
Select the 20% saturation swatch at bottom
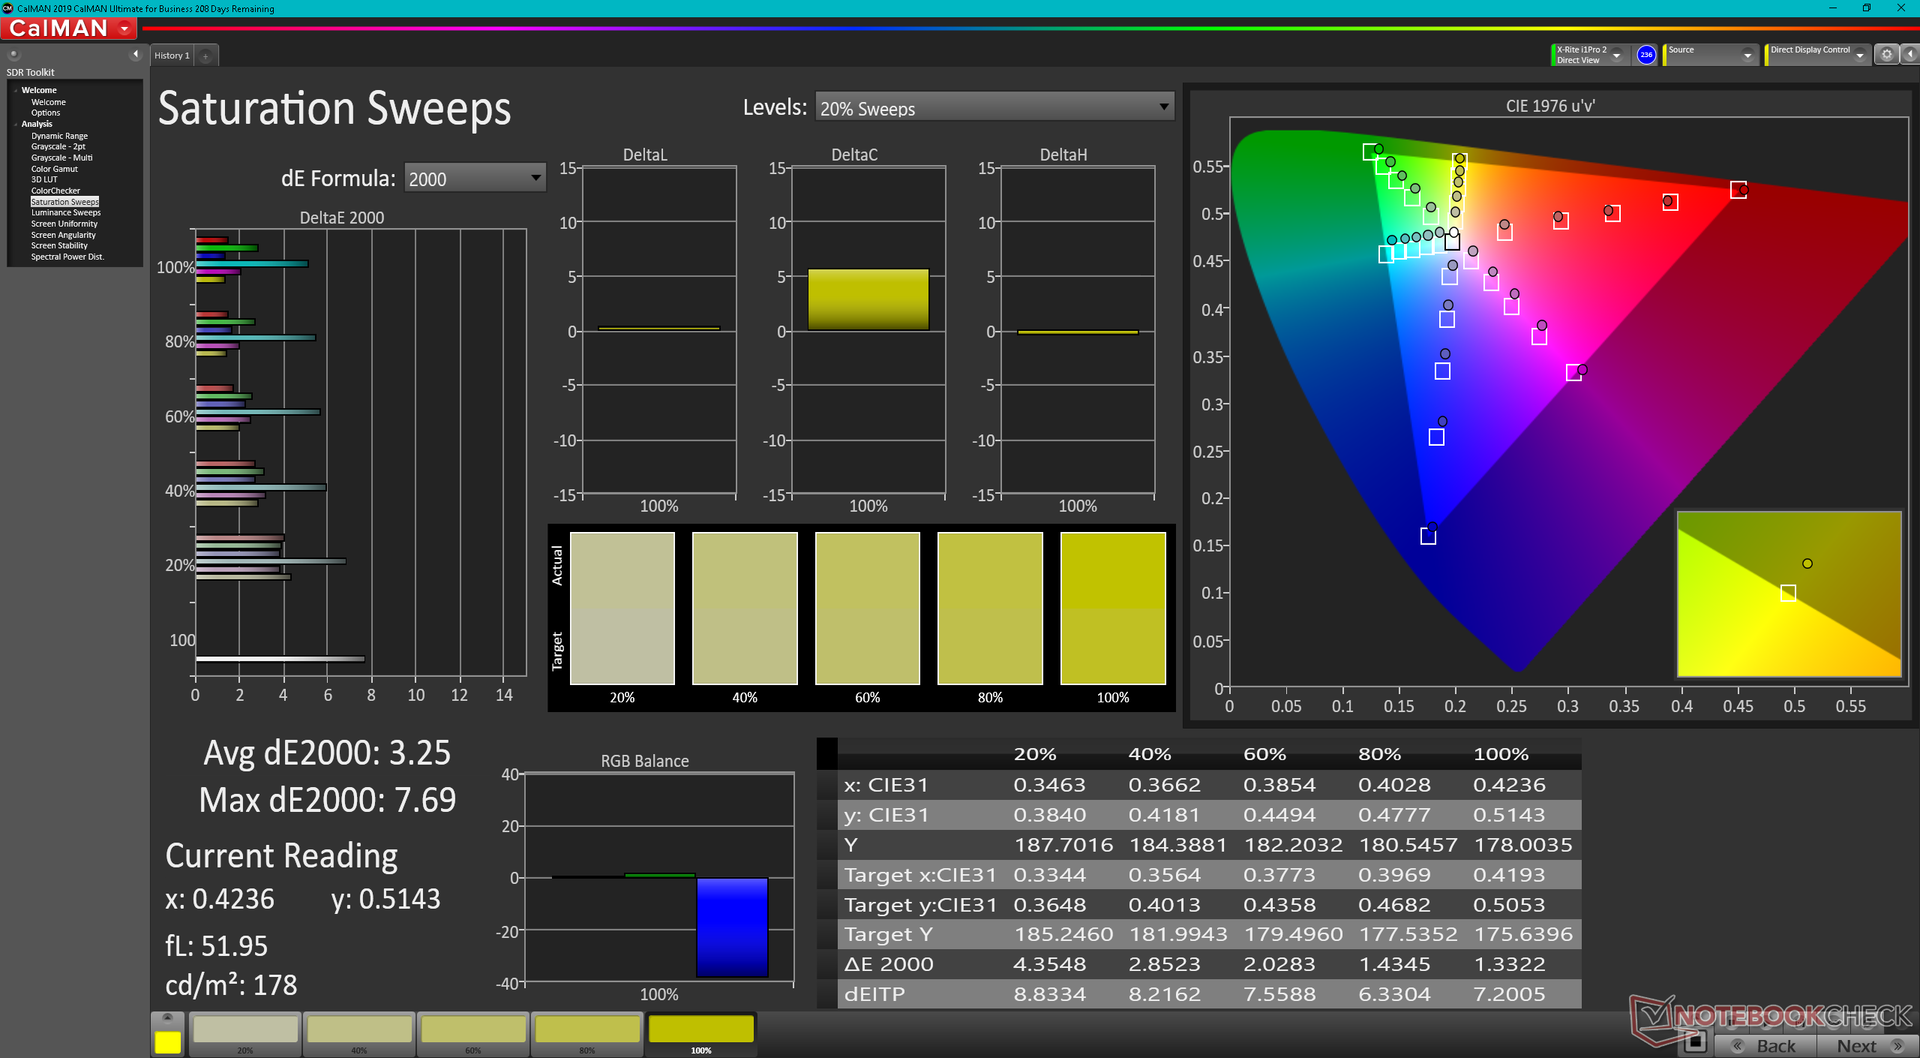click(245, 1033)
